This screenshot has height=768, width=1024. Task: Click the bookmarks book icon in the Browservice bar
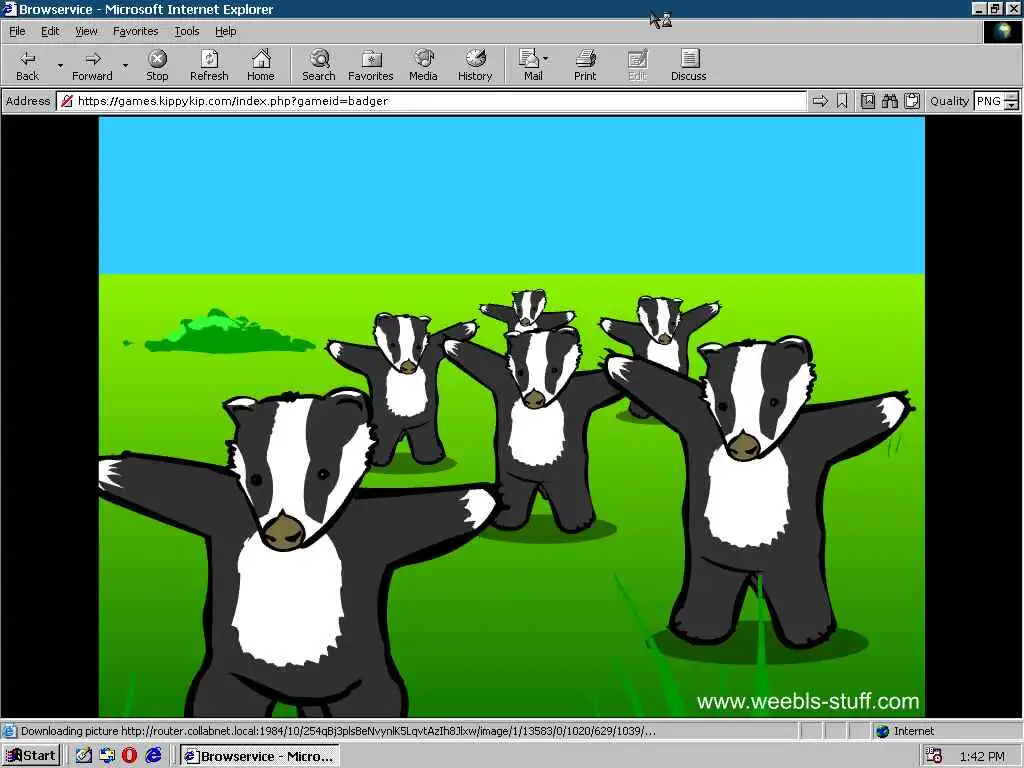click(x=867, y=101)
